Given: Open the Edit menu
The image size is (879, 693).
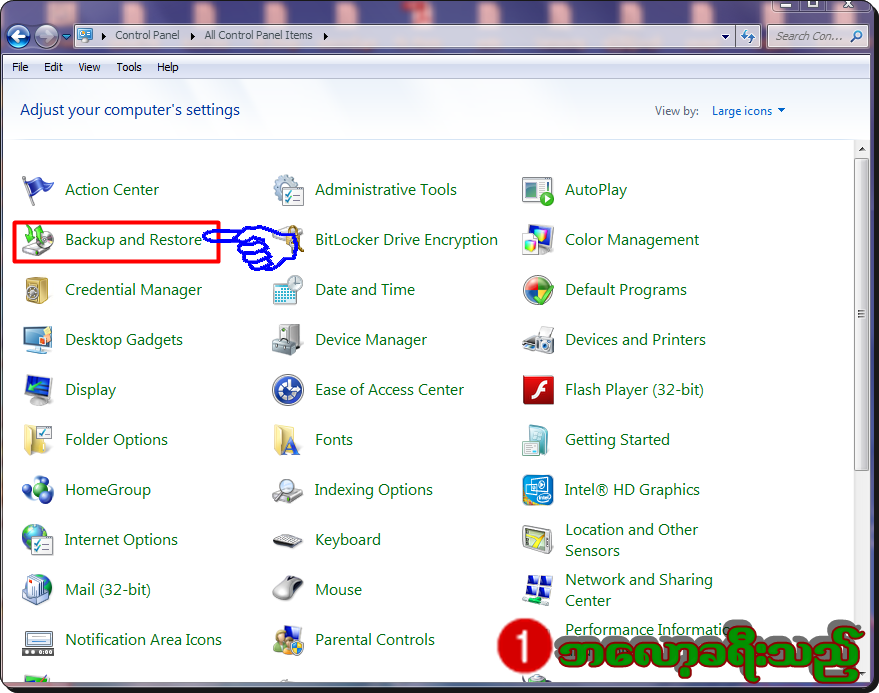Looking at the screenshot, I should click(x=53, y=67).
